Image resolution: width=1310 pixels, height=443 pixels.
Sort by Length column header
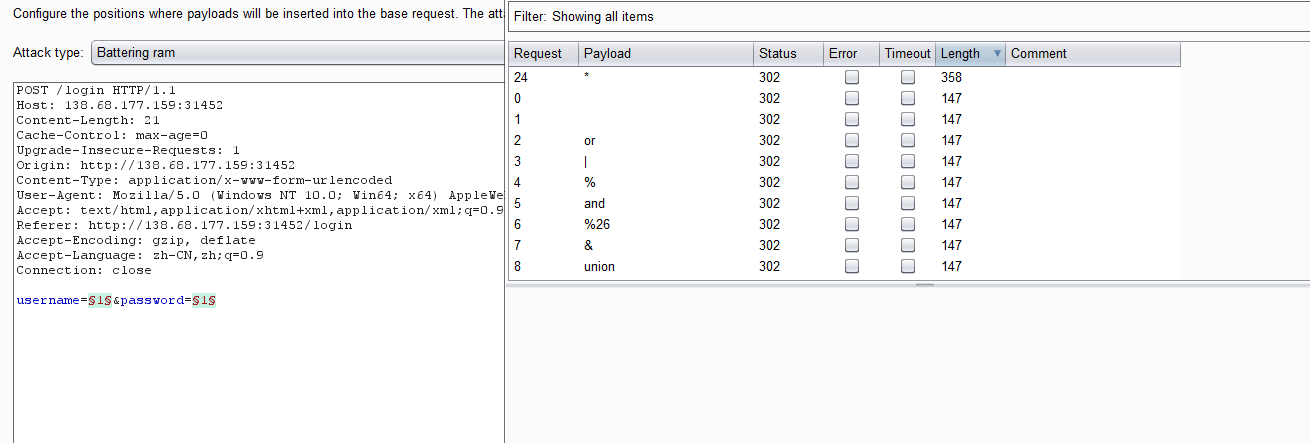[970, 54]
